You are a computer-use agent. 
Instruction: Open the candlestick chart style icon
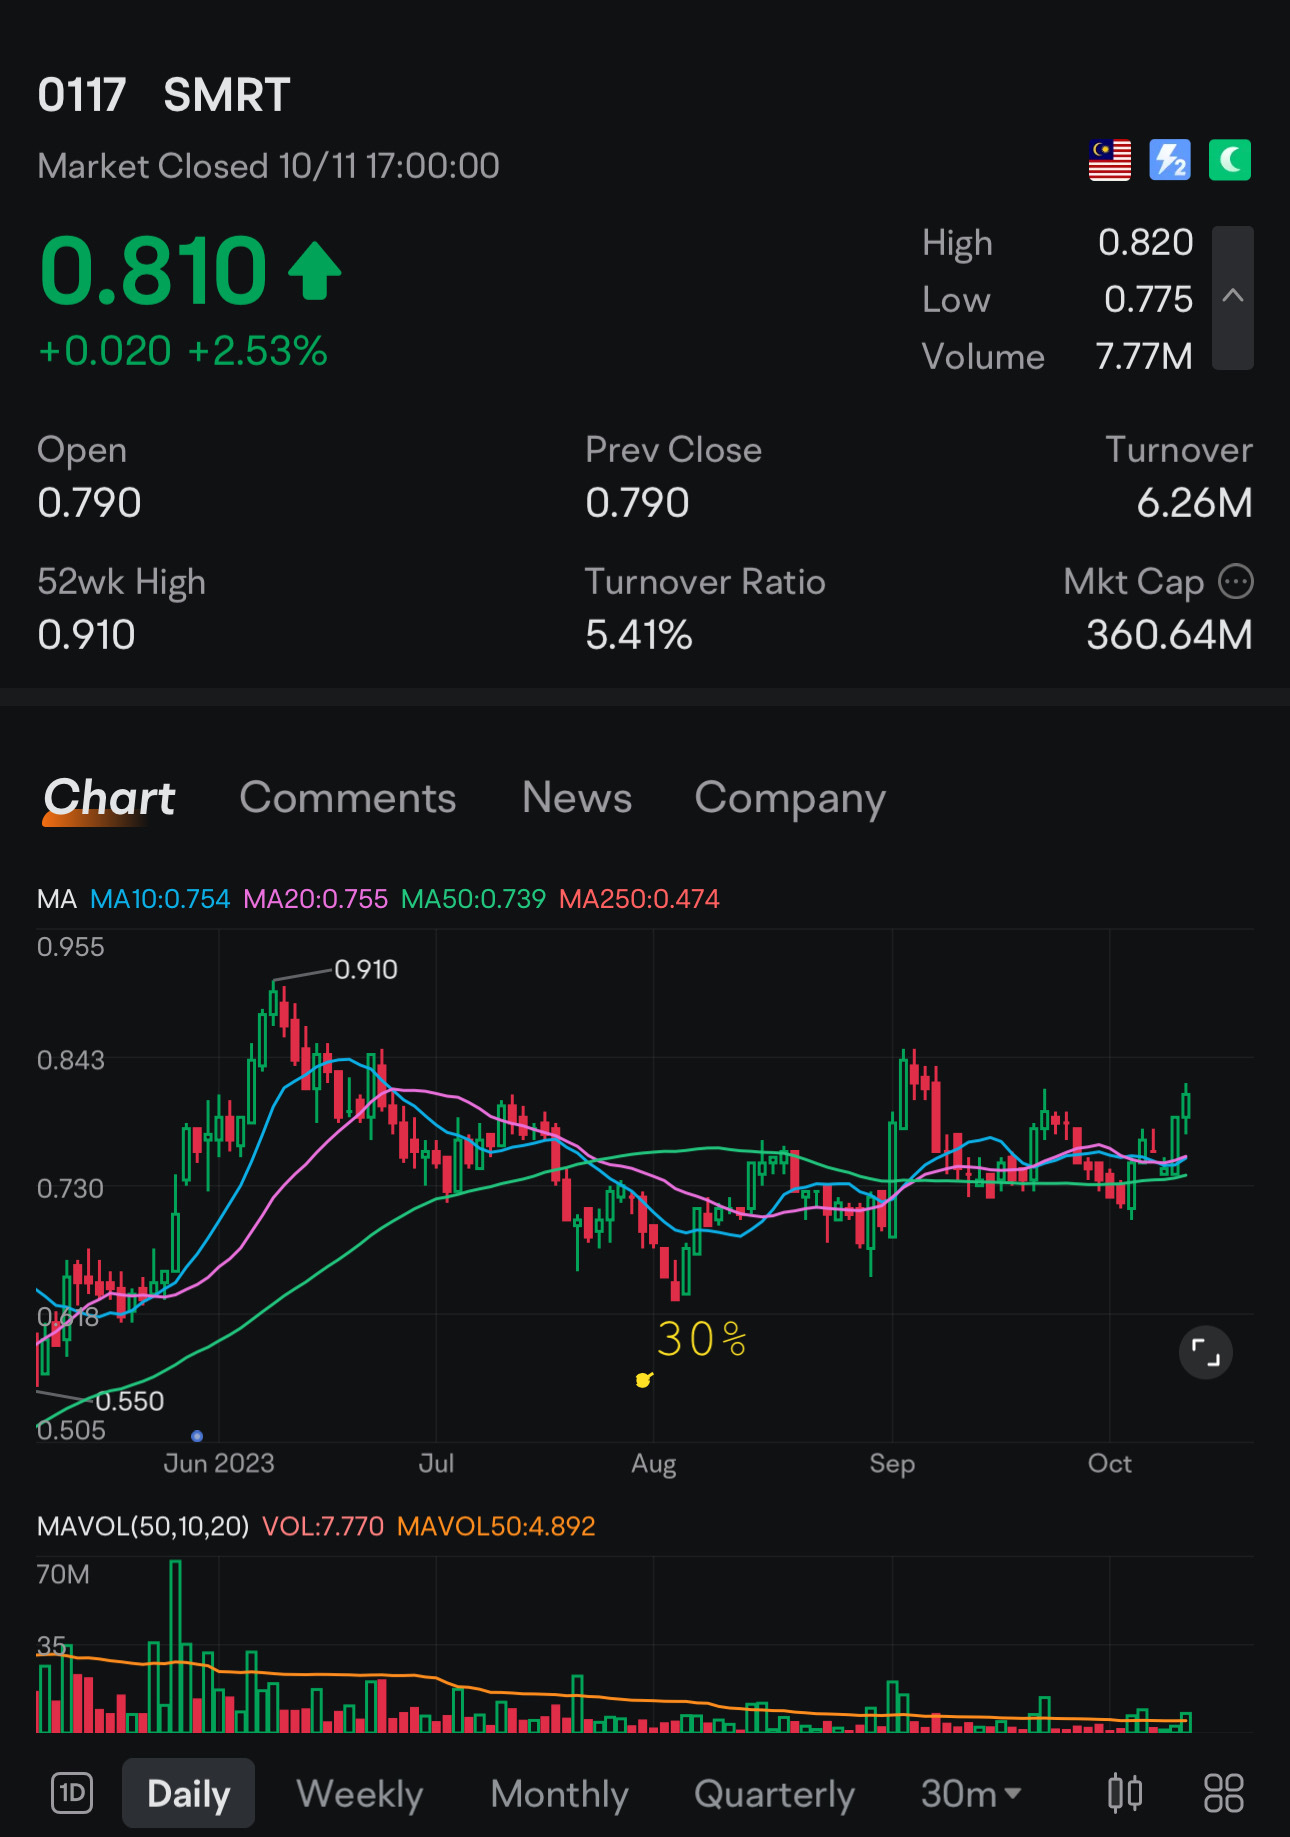1125,1793
